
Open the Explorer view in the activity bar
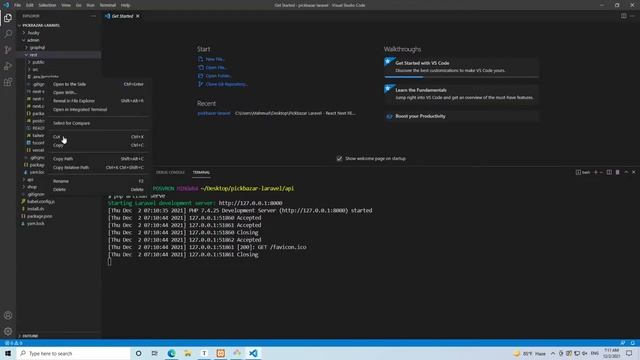[8, 18]
